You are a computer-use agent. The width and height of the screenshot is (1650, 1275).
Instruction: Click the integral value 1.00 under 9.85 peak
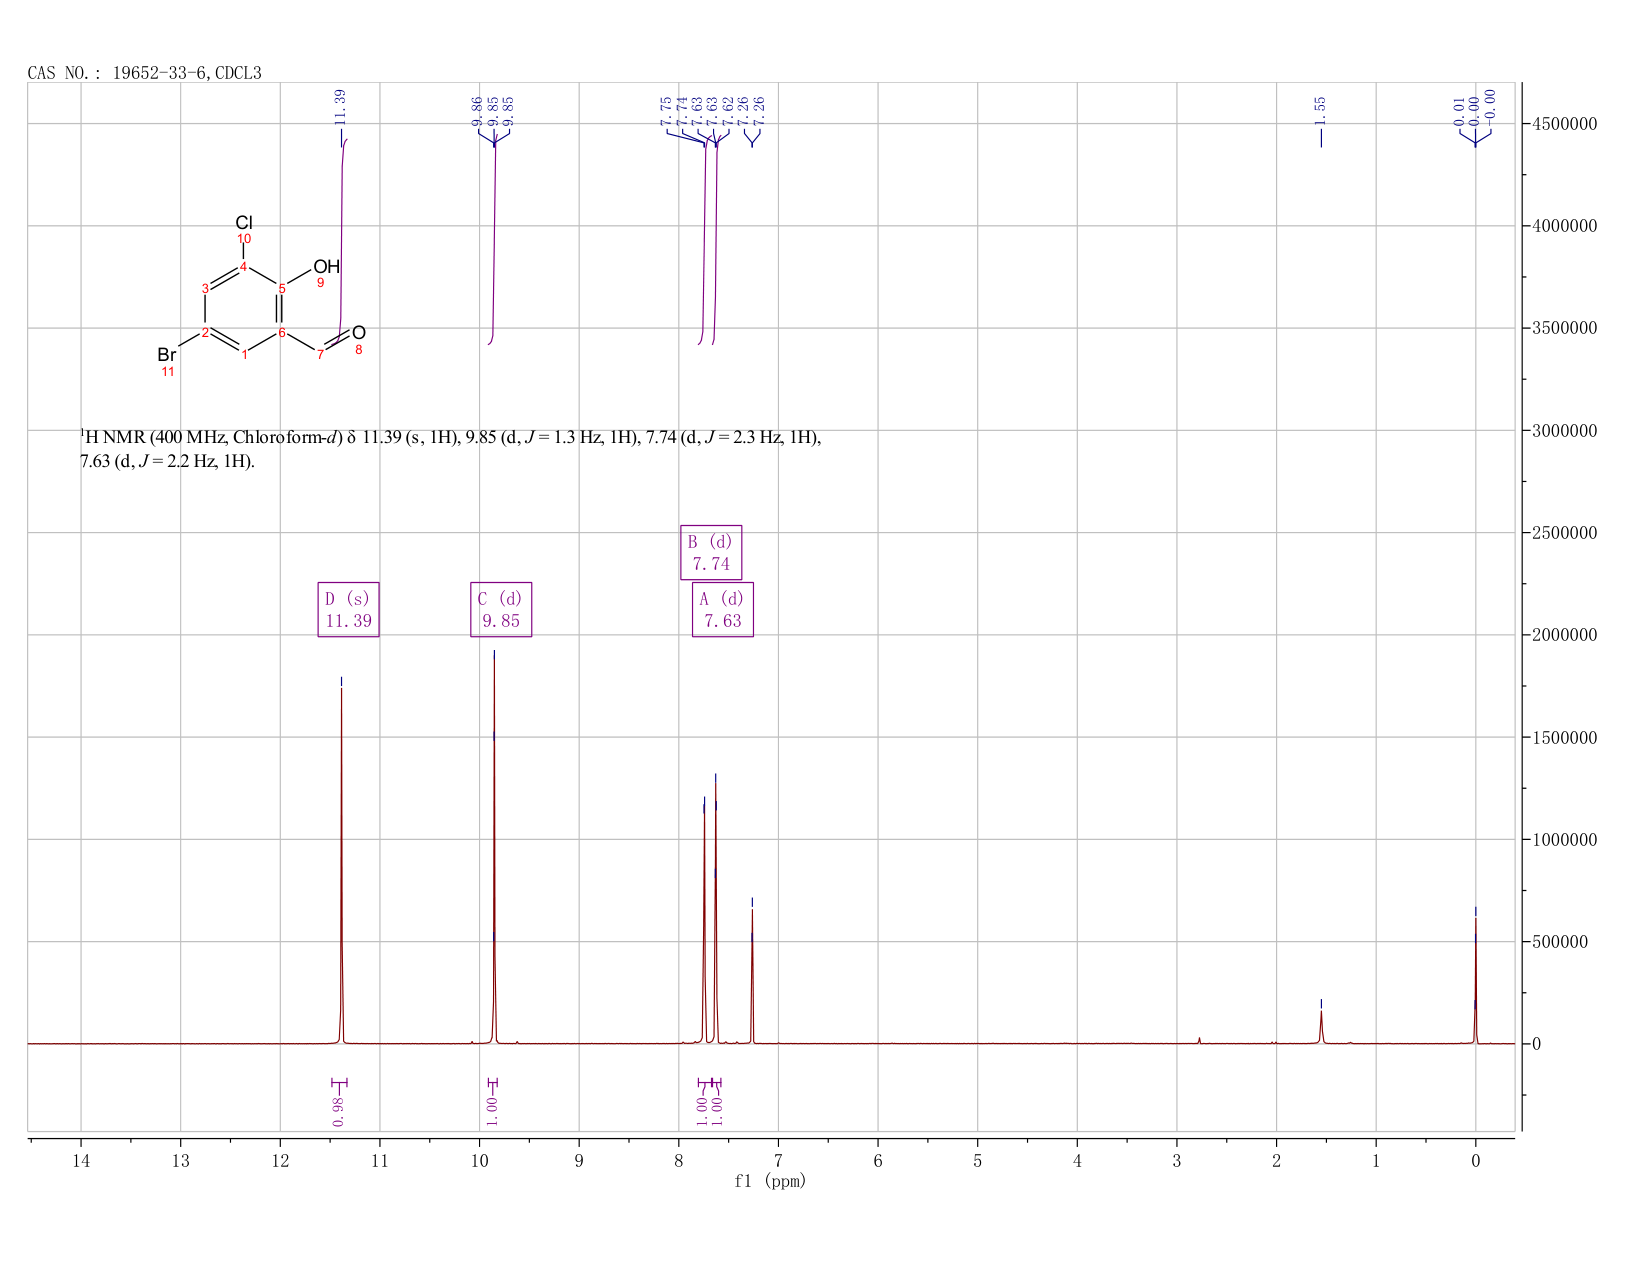(492, 1110)
